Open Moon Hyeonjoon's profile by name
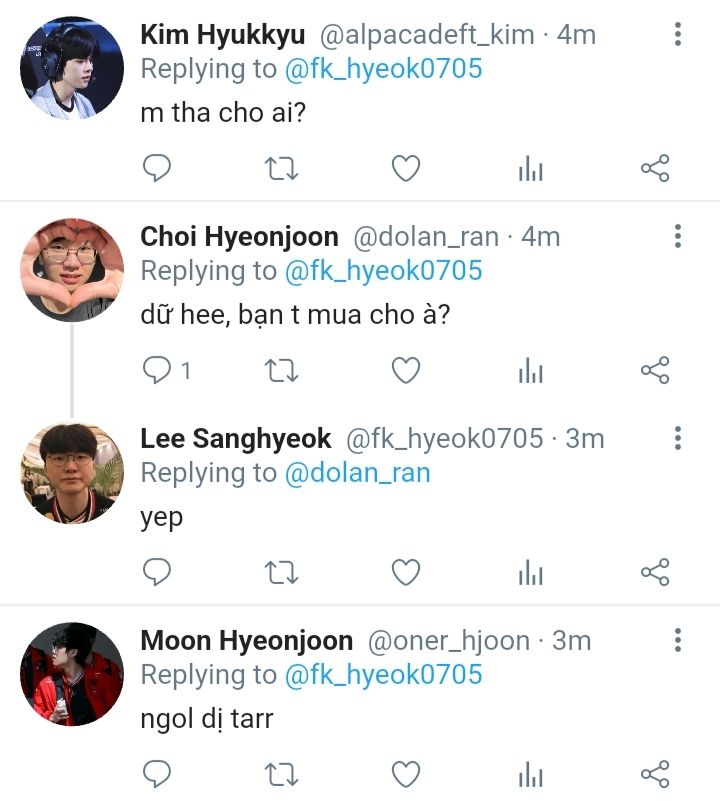This screenshot has width=720, height=801. (246, 640)
